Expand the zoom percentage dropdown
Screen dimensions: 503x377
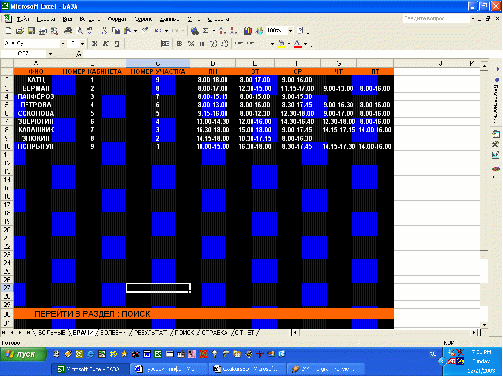(x=291, y=31)
